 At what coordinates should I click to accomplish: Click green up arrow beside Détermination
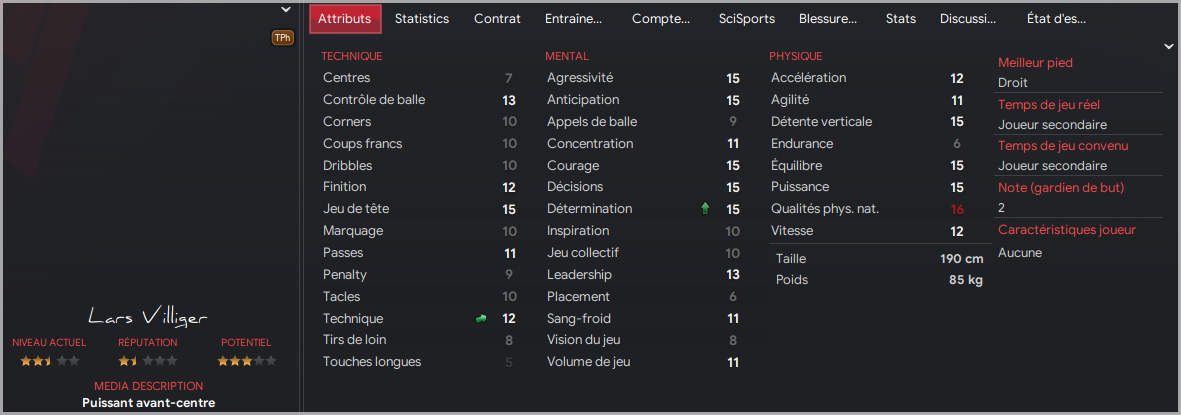[705, 209]
